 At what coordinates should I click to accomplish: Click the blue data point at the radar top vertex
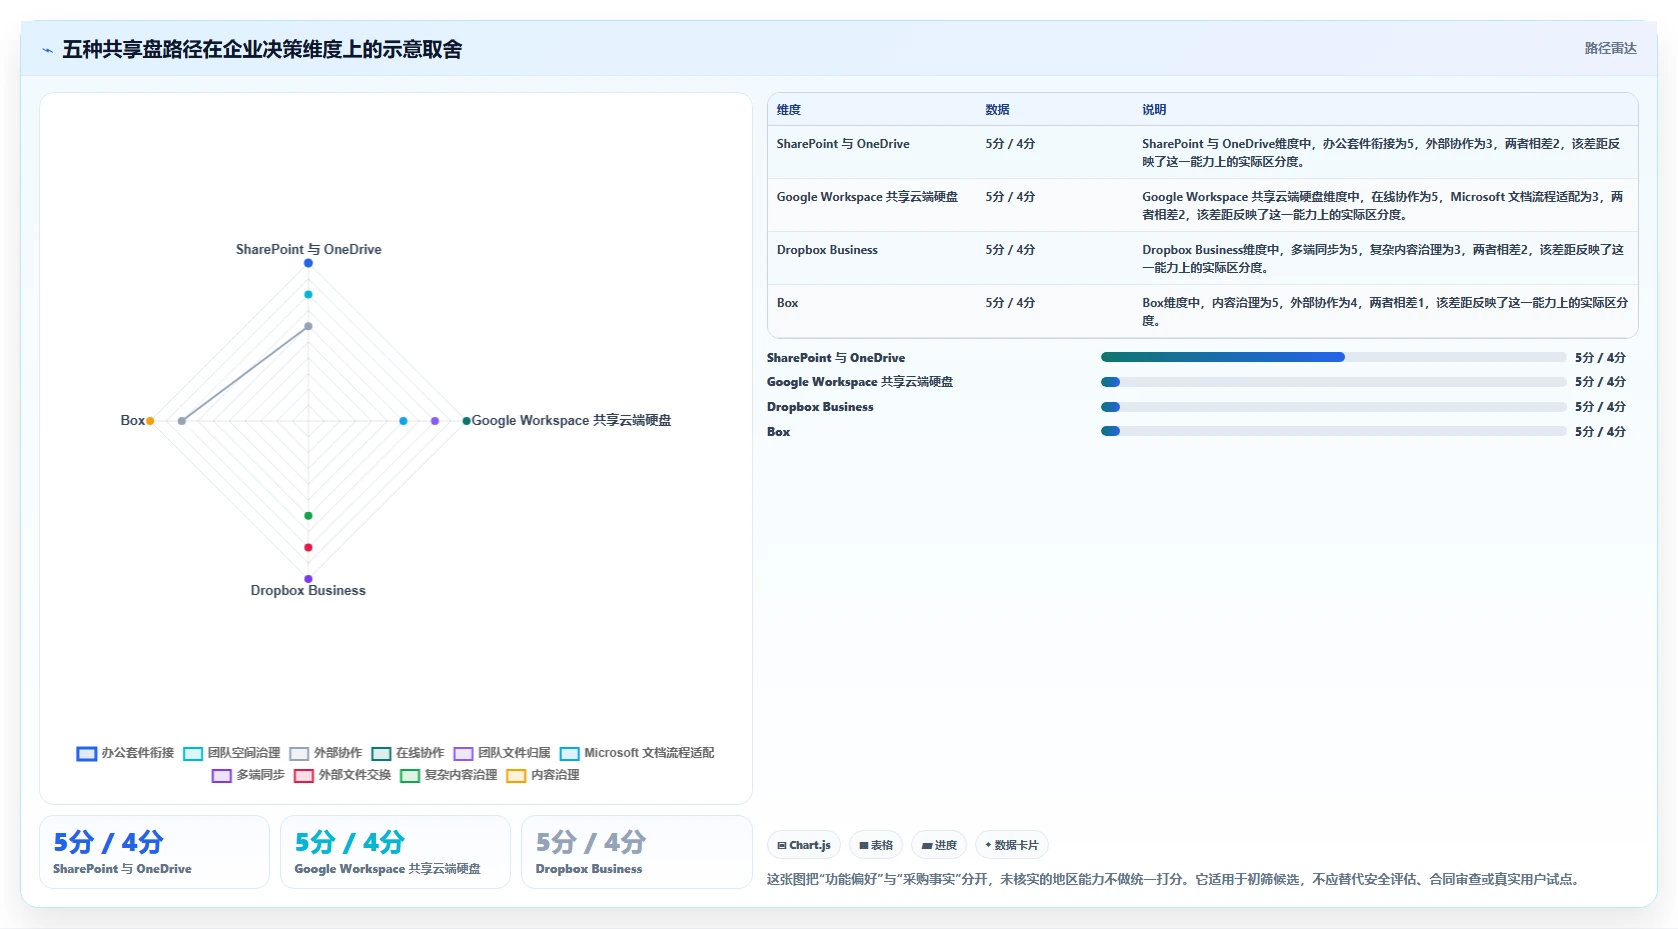308,263
